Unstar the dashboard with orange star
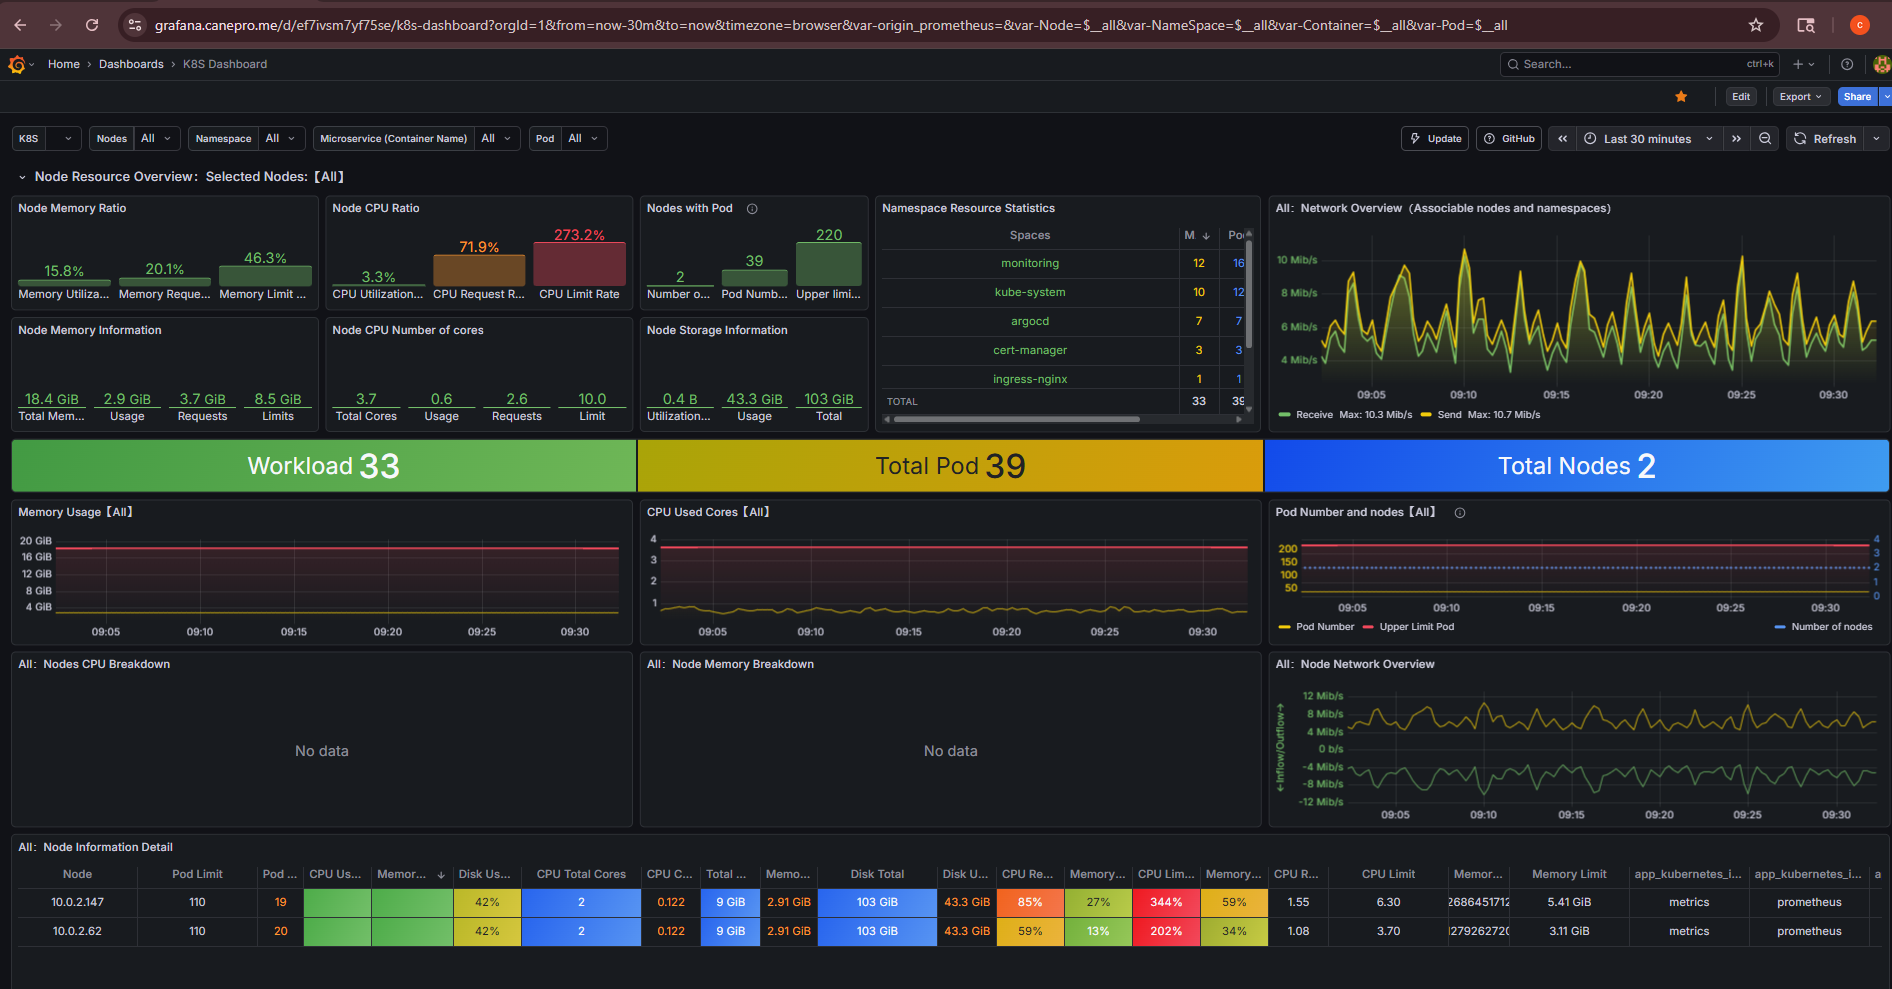Image resolution: width=1892 pixels, height=989 pixels. 1681,96
